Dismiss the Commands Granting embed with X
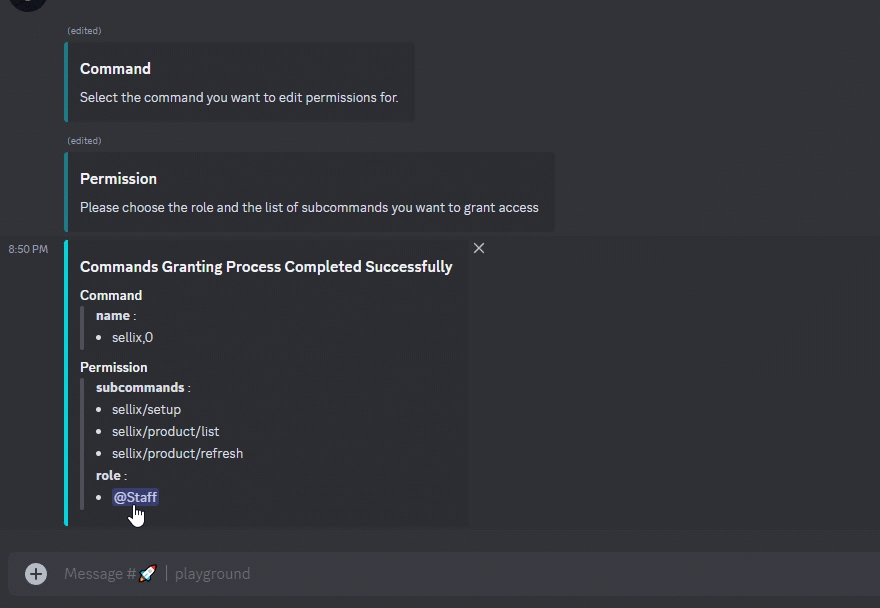 479,248
